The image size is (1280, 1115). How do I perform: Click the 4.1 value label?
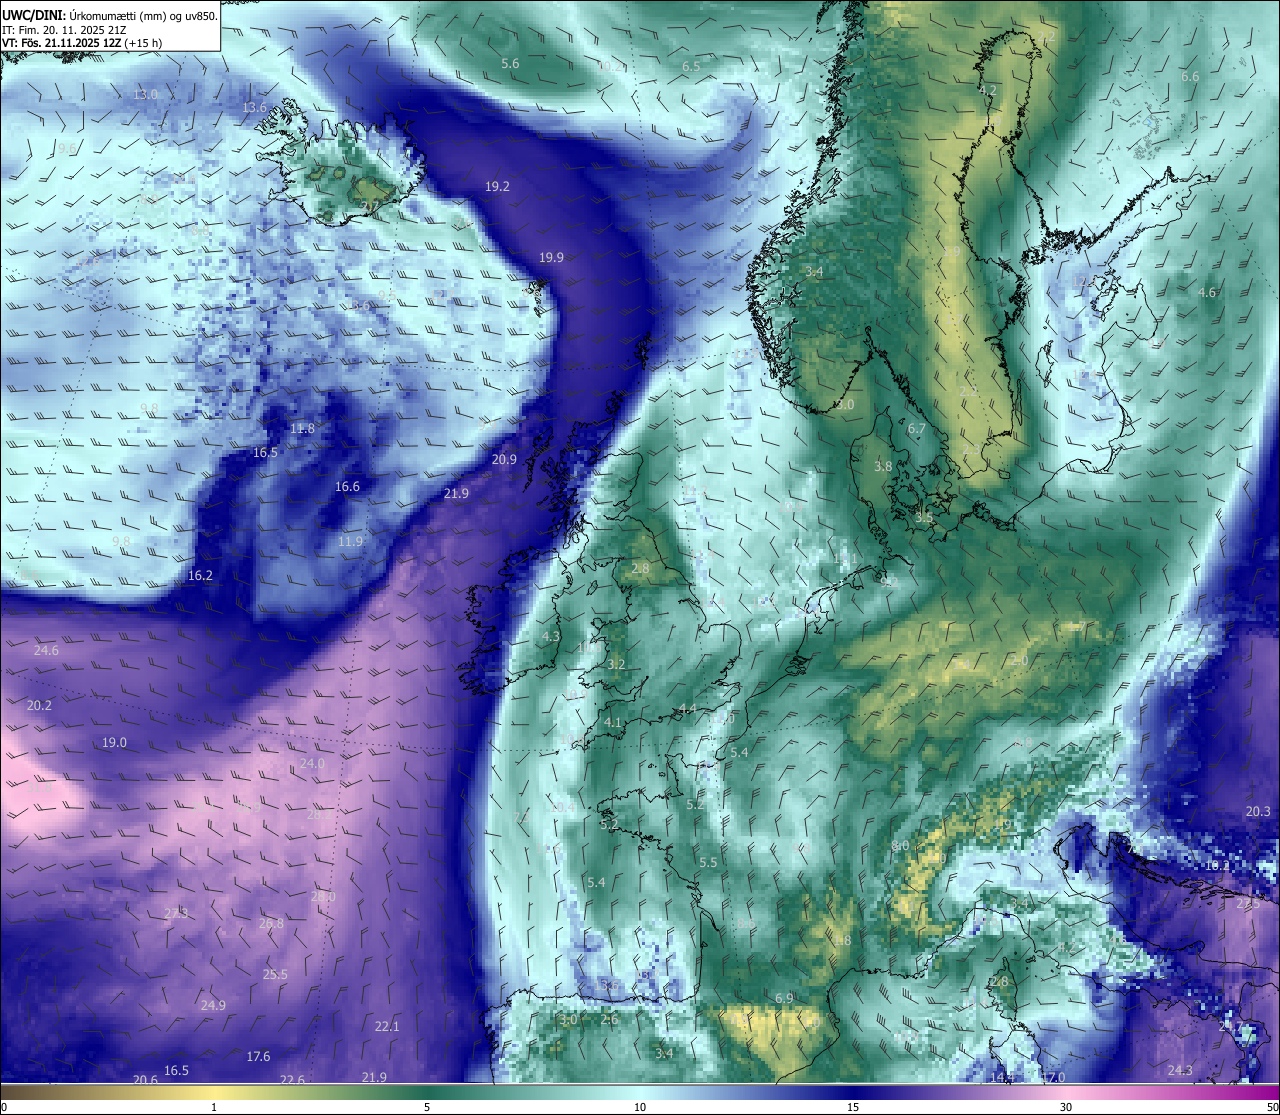613,723
